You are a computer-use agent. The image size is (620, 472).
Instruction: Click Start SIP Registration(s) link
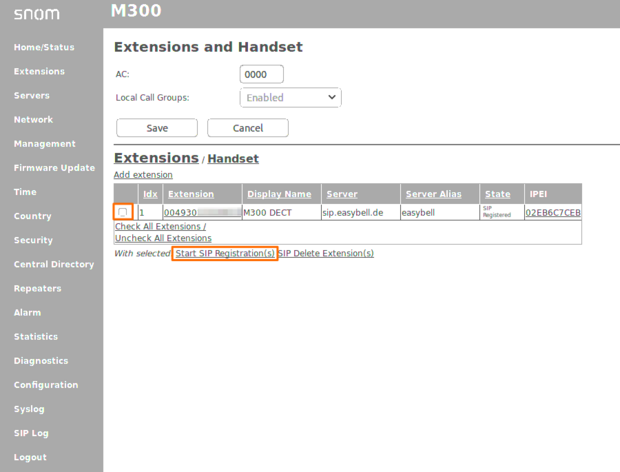(224, 254)
